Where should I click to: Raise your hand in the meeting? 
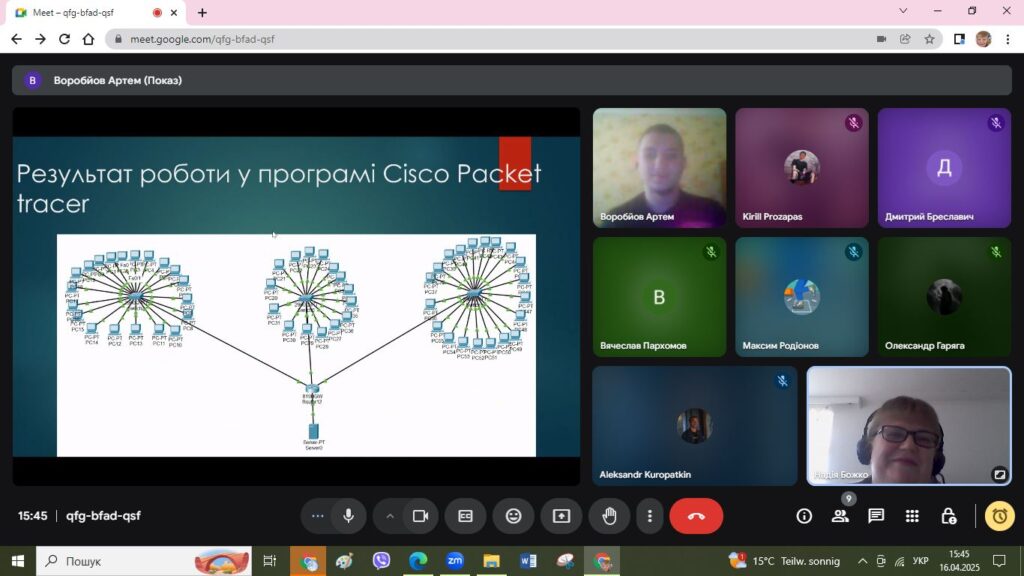click(609, 516)
